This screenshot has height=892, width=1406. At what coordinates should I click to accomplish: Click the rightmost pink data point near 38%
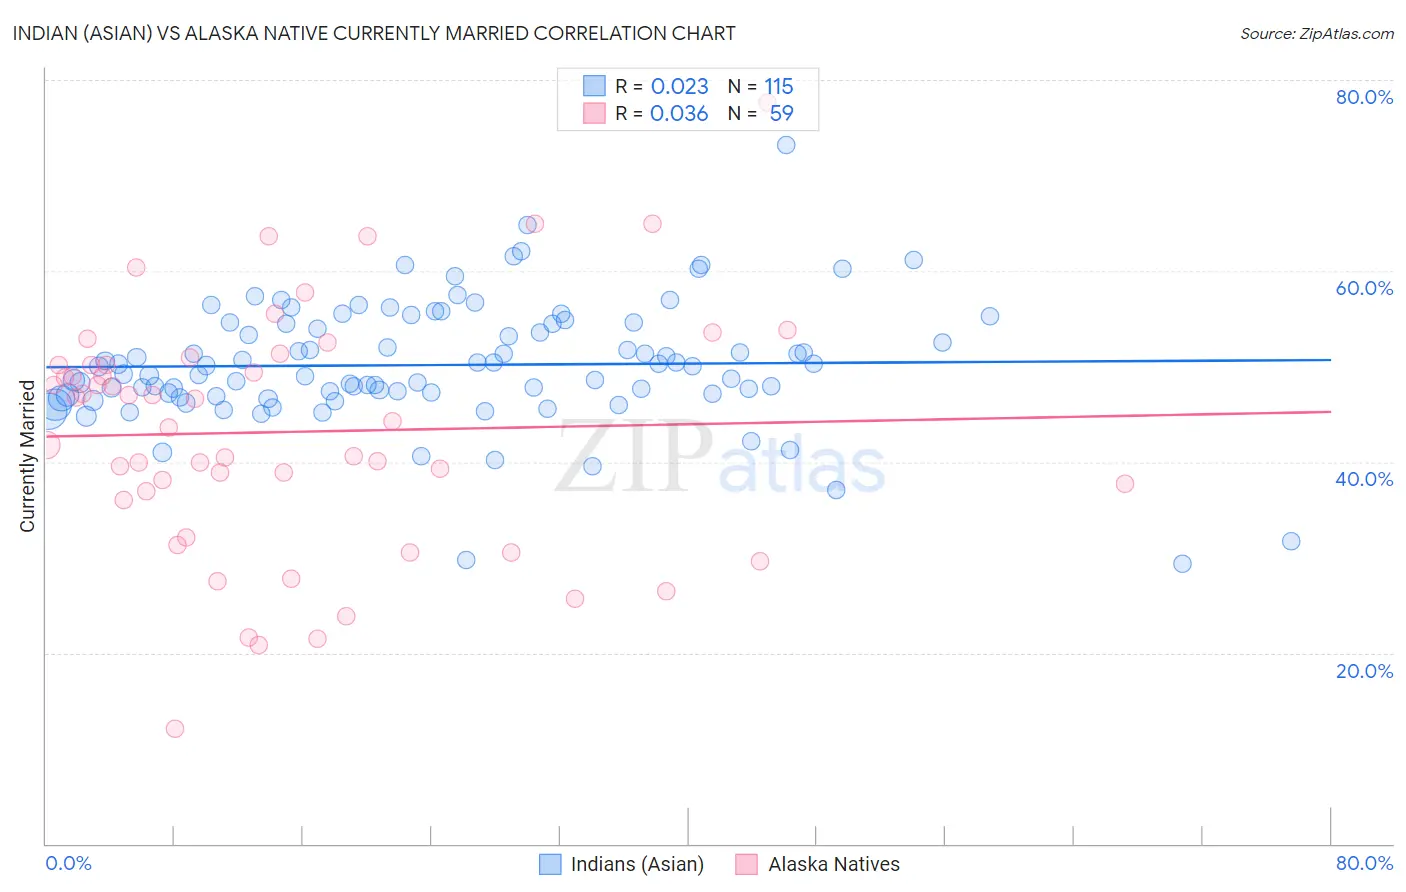point(1125,484)
